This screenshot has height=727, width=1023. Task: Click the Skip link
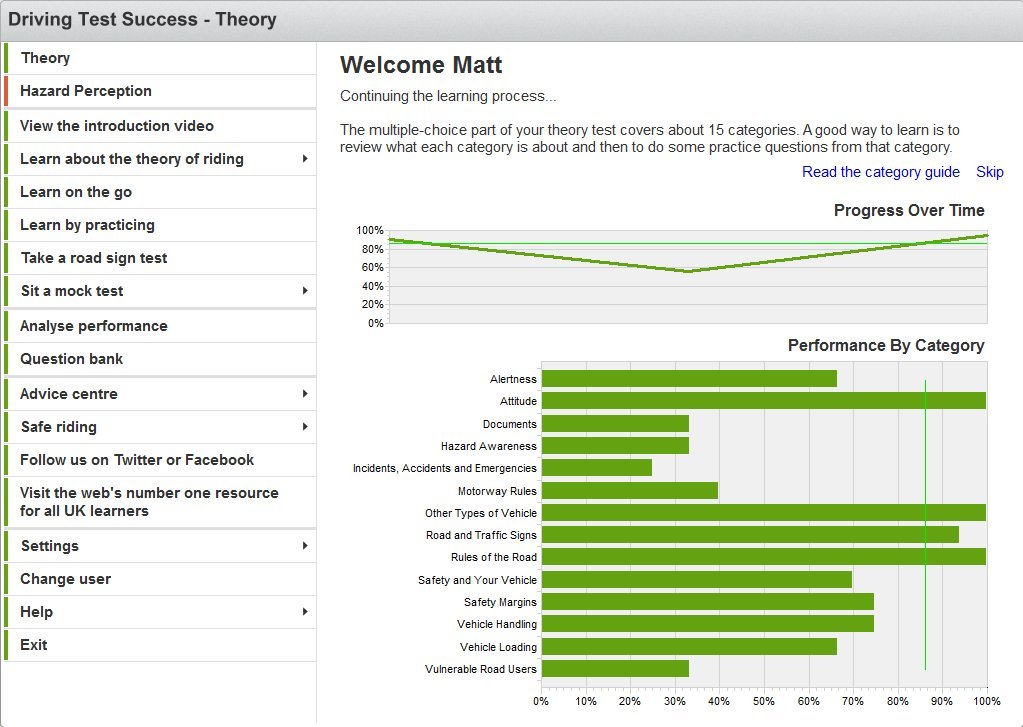click(989, 172)
